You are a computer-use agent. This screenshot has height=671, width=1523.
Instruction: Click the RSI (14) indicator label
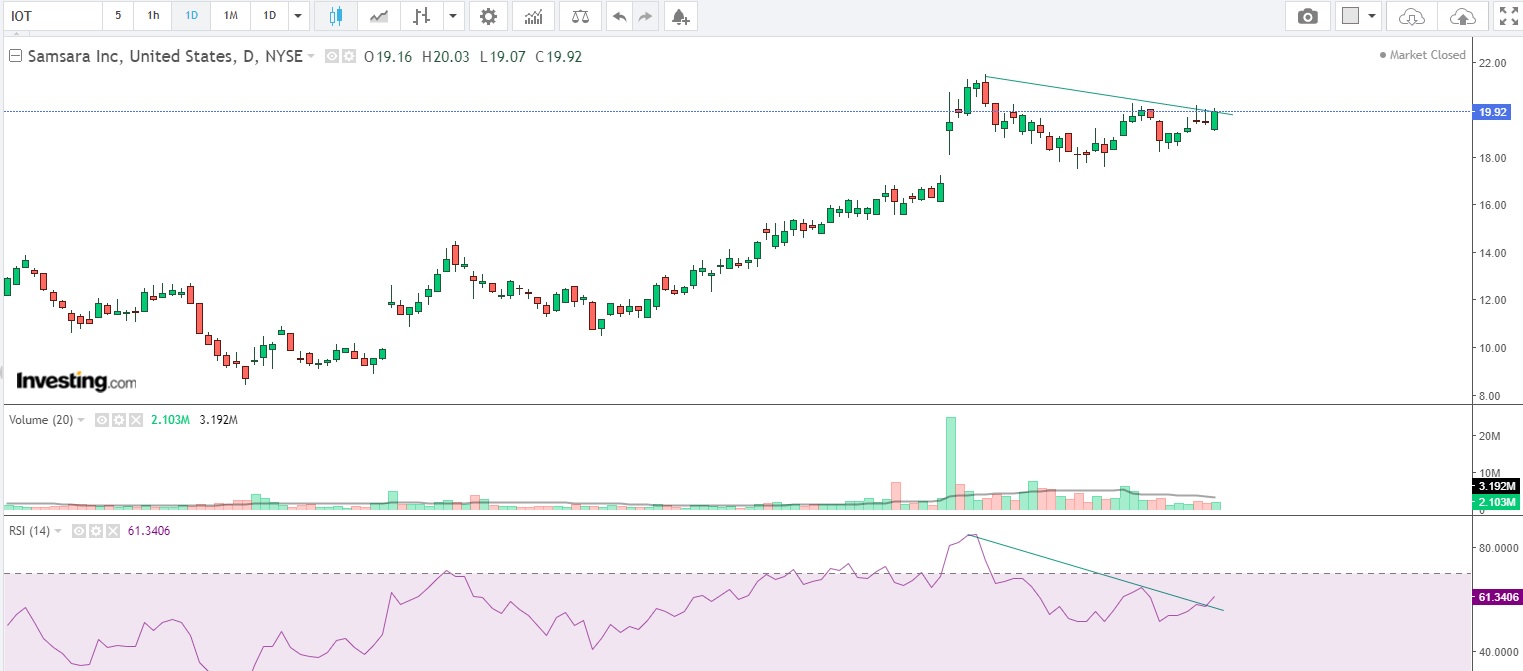(29, 531)
